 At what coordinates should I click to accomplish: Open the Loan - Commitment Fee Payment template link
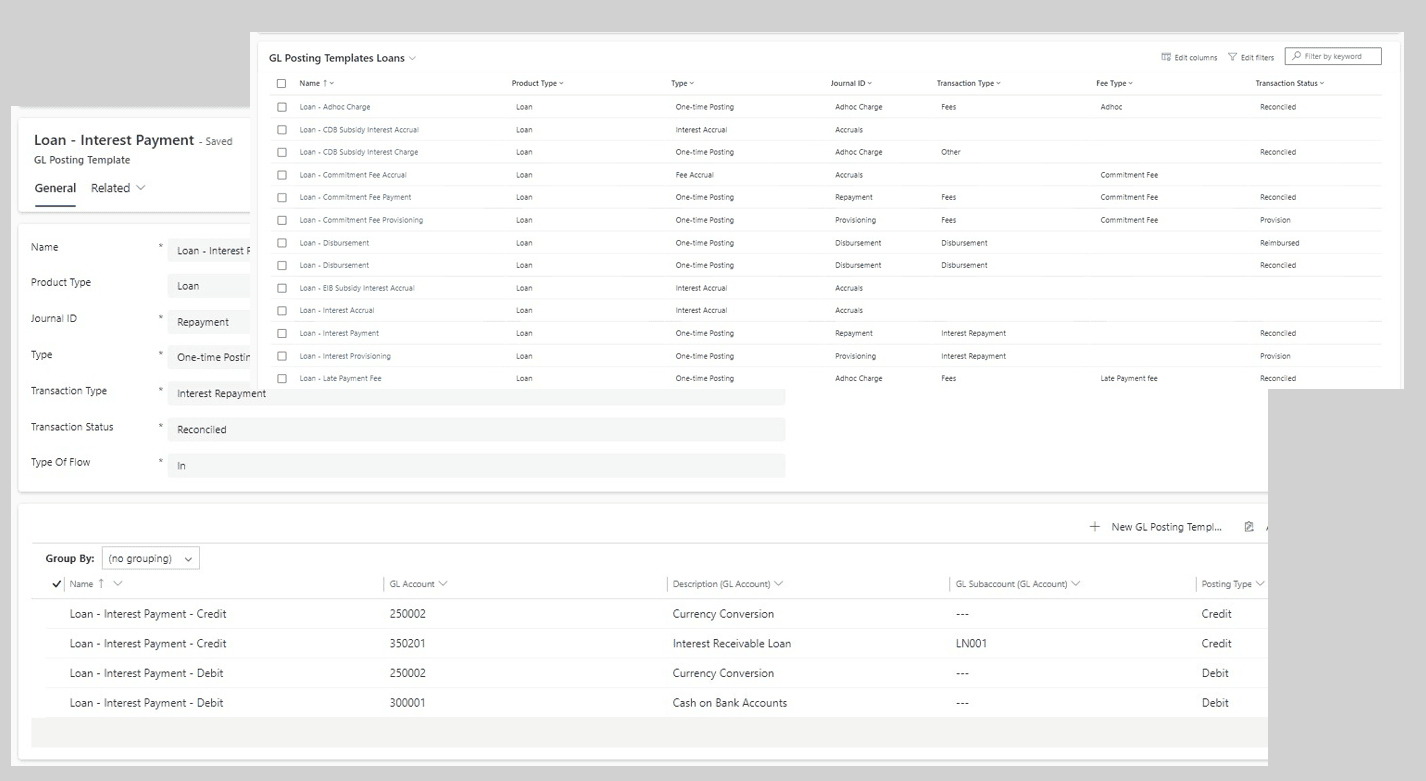click(x=355, y=198)
